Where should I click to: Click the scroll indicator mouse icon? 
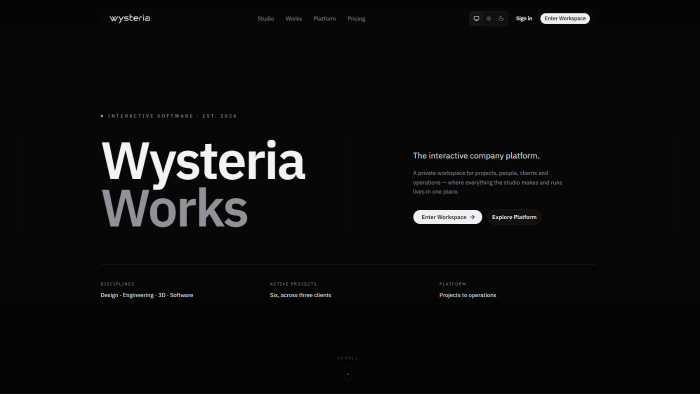[348, 373]
